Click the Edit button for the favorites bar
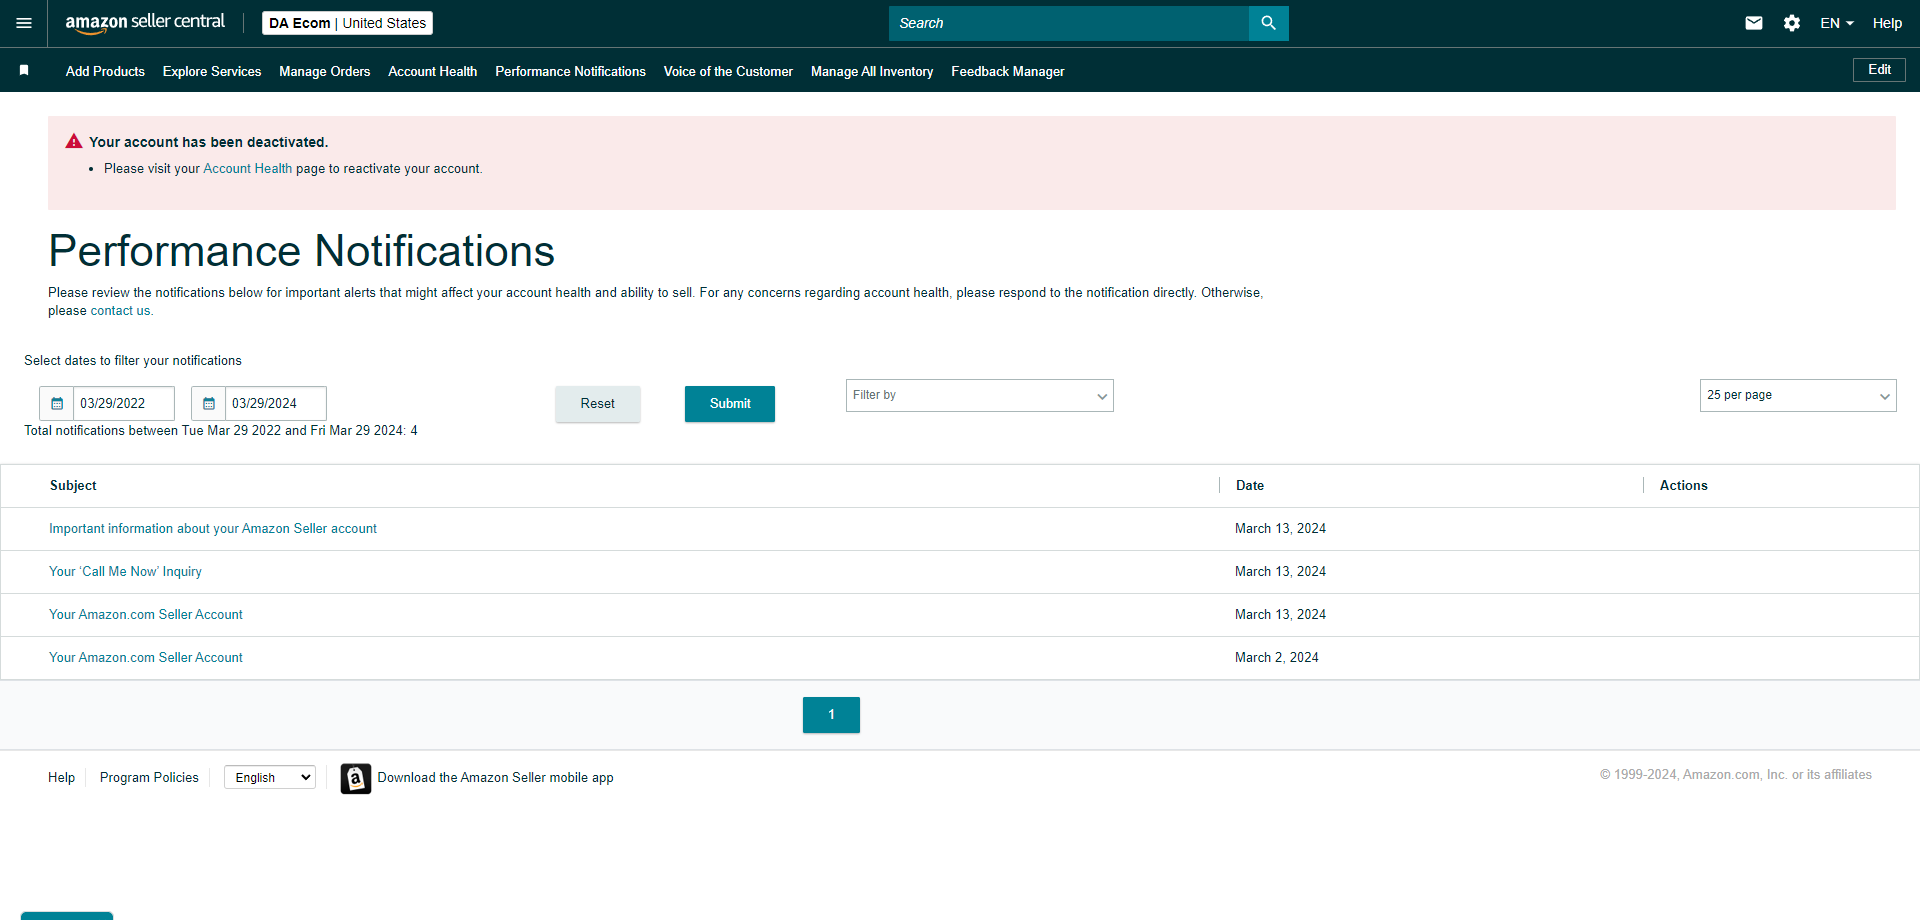1920x920 pixels. (1879, 70)
